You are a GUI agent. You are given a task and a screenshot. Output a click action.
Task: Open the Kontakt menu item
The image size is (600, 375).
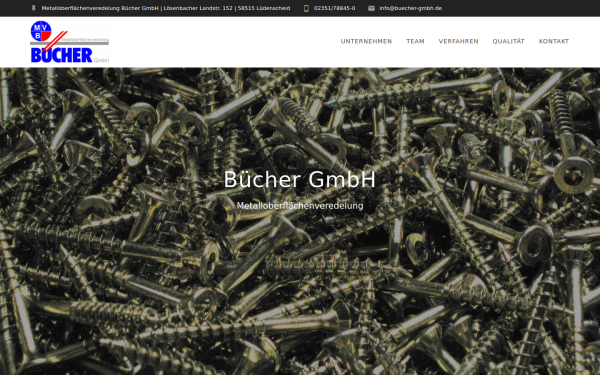pos(554,41)
